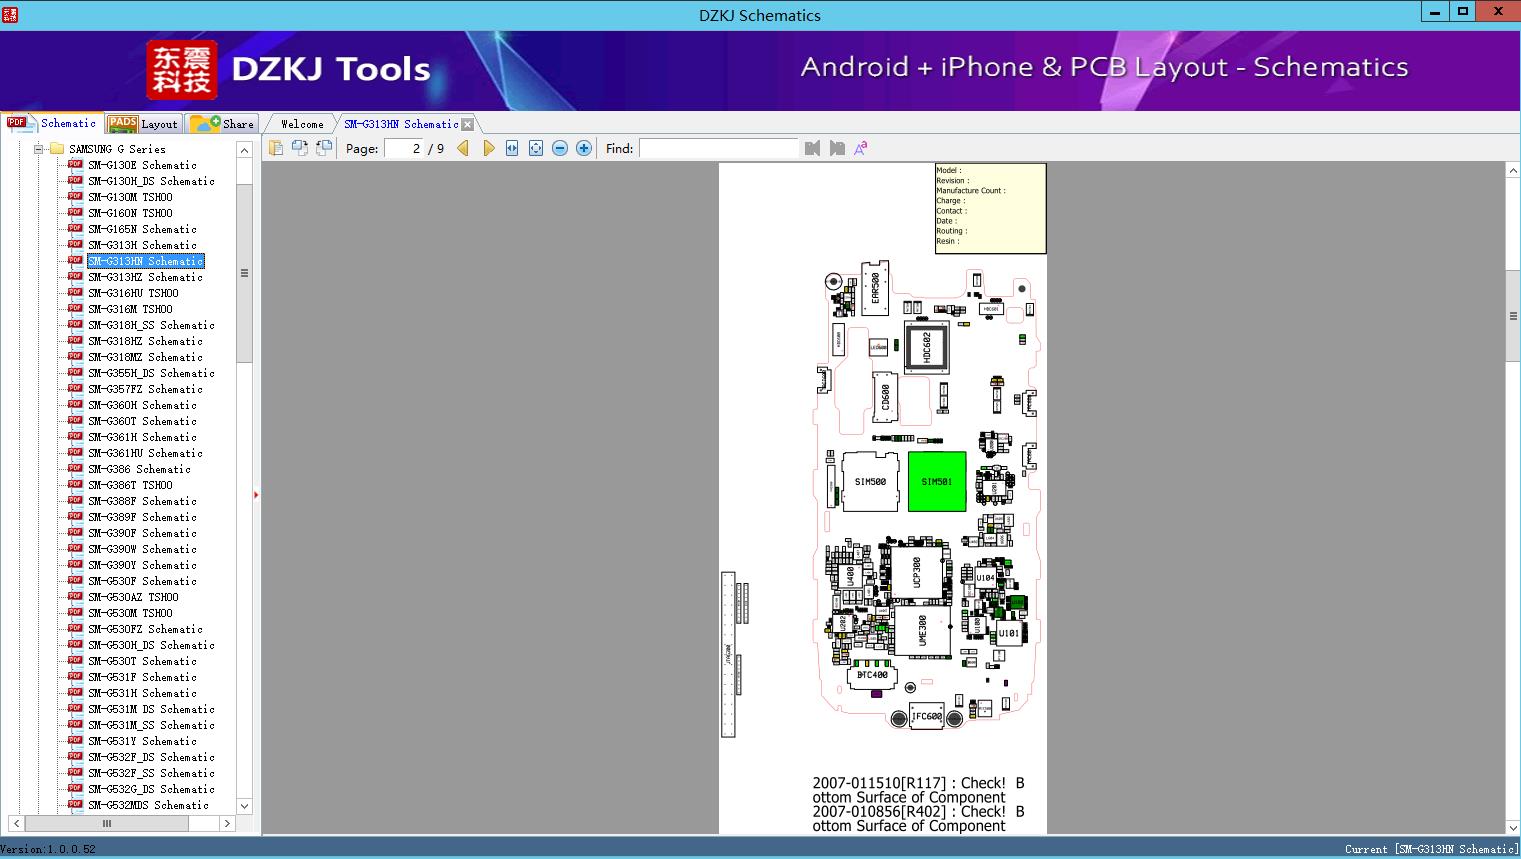Zoom out with the minus icon
Image resolution: width=1521 pixels, height=859 pixels.
point(560,148)
